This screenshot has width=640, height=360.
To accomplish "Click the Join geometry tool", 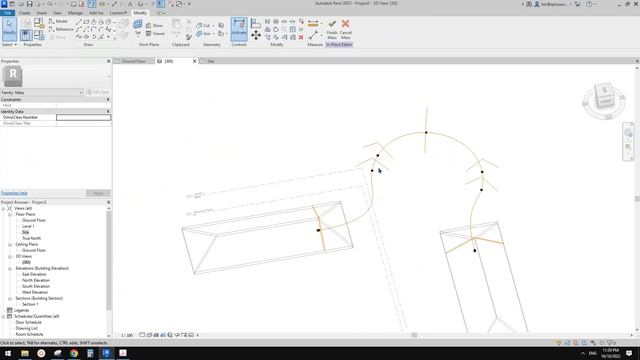I will pyautogui.click(x=204, y=33).
